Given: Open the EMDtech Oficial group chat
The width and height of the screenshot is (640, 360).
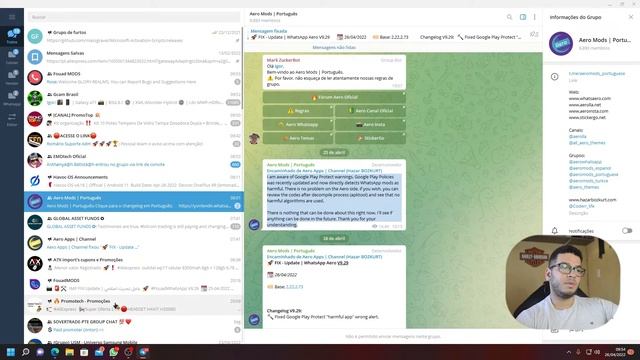Looking at the screenshot, I should click(134, 160).
